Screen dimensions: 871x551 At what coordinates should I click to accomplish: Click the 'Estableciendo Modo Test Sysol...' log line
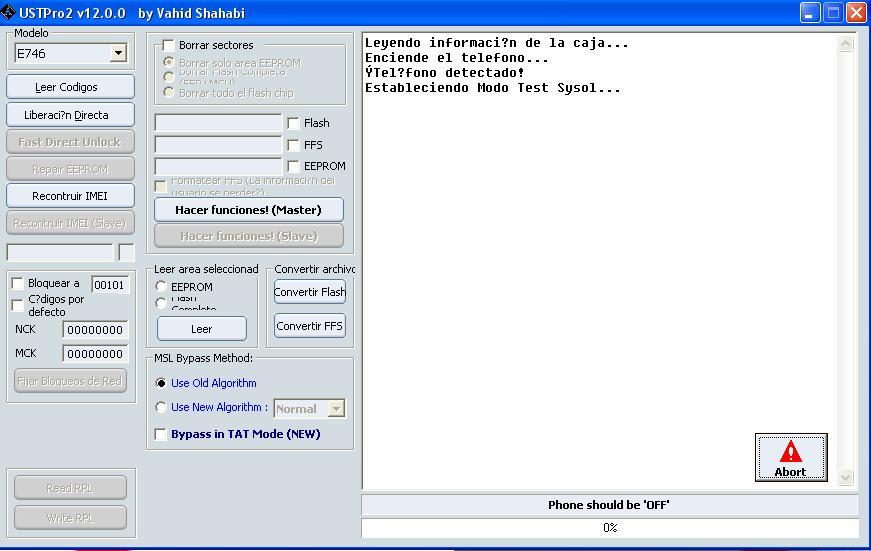pyautogui.click(x=493, y=88)
